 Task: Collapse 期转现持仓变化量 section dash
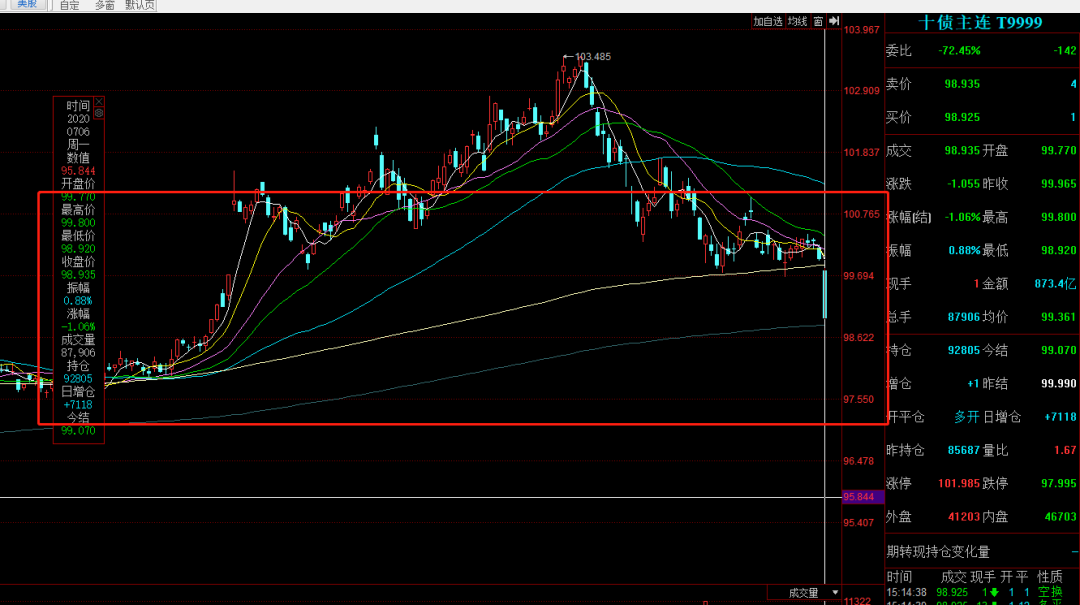coord(1074,552)
